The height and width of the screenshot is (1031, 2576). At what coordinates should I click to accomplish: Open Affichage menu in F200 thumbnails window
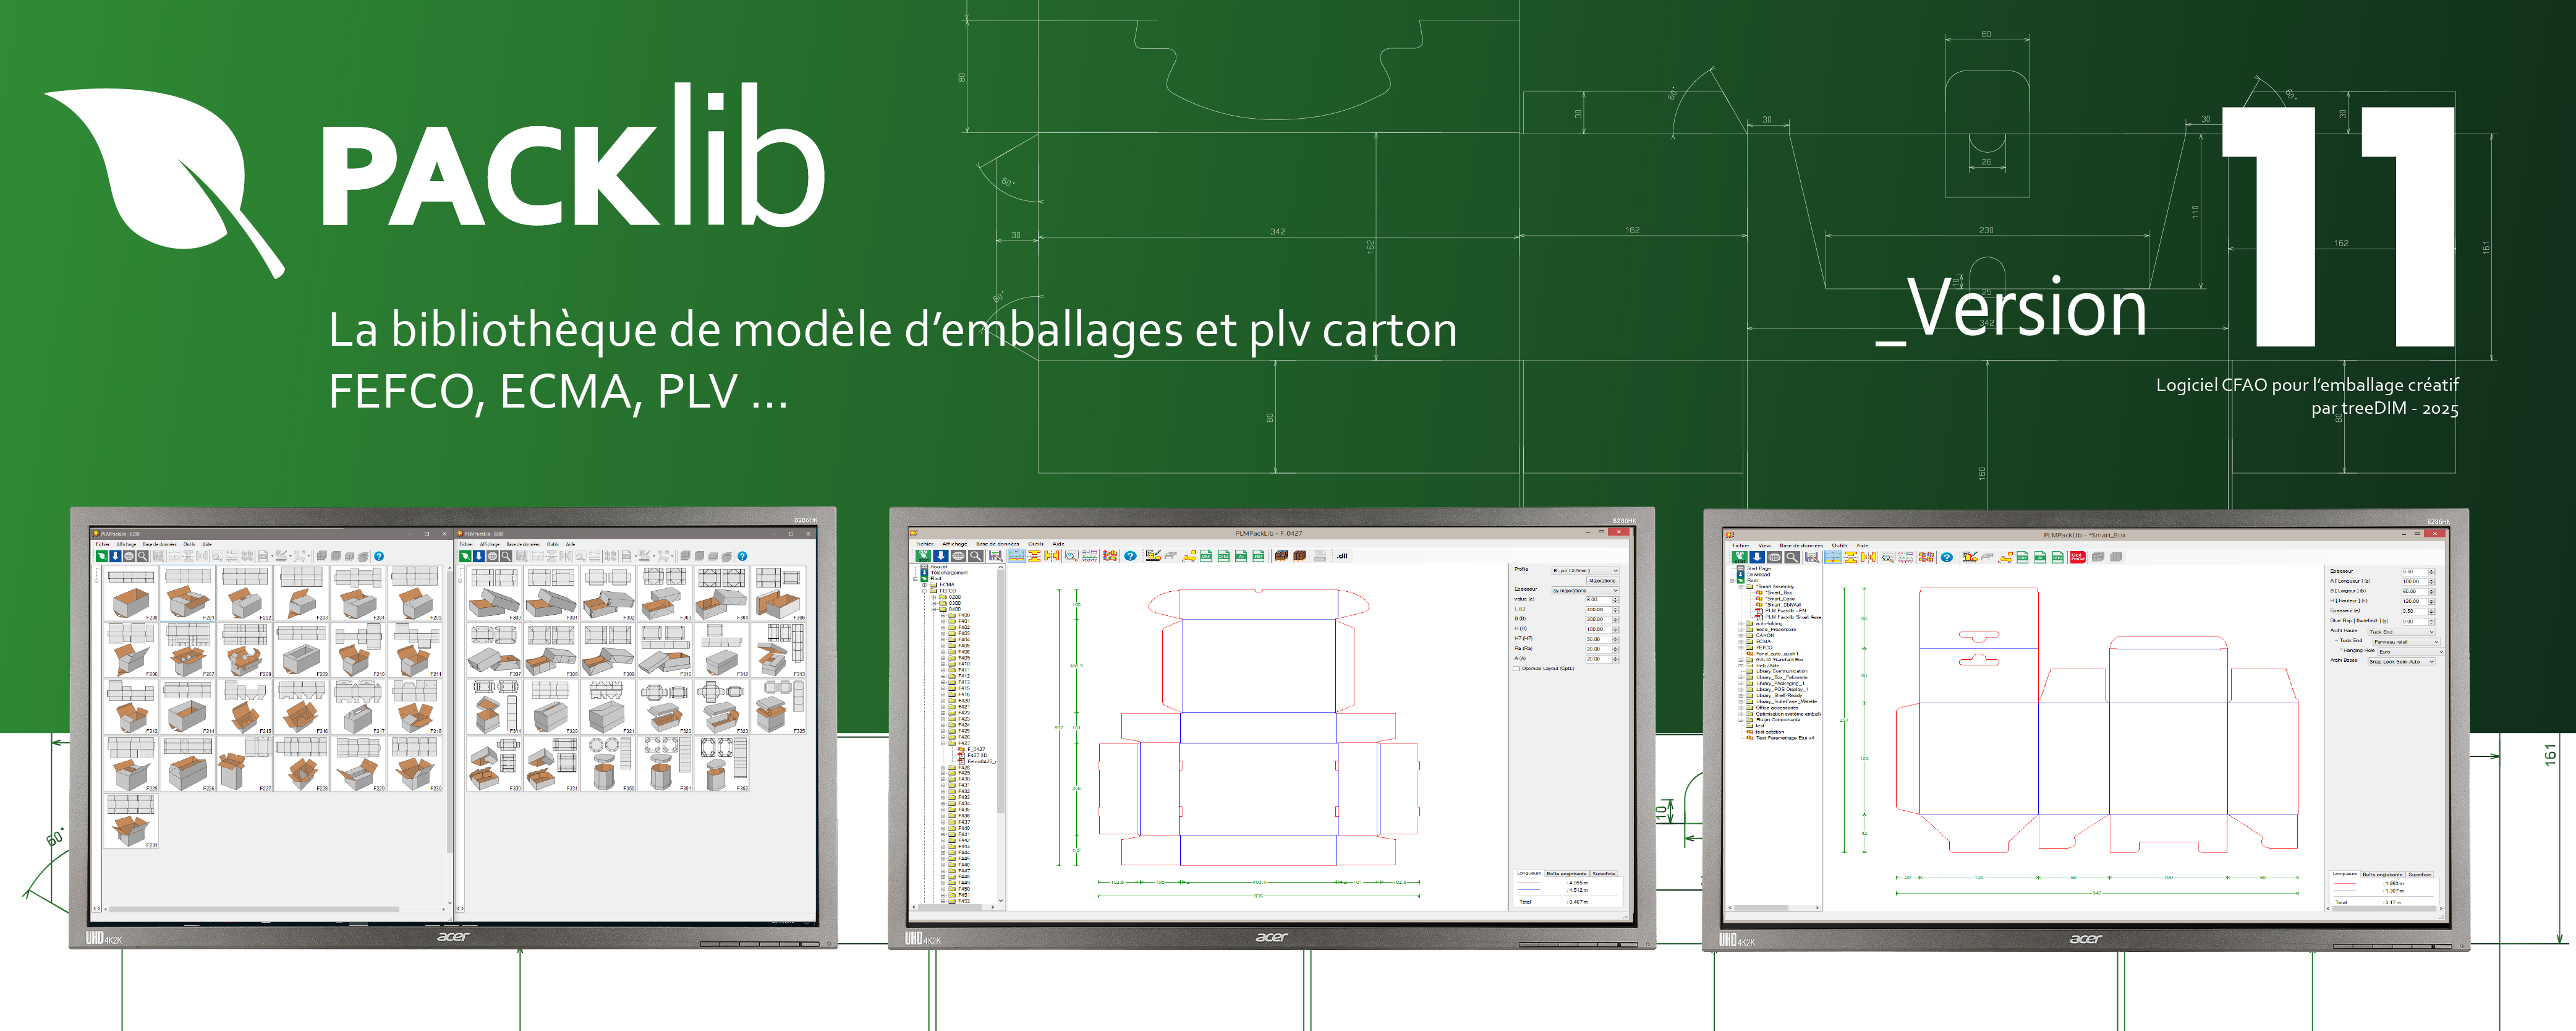[x=127, y=544]
